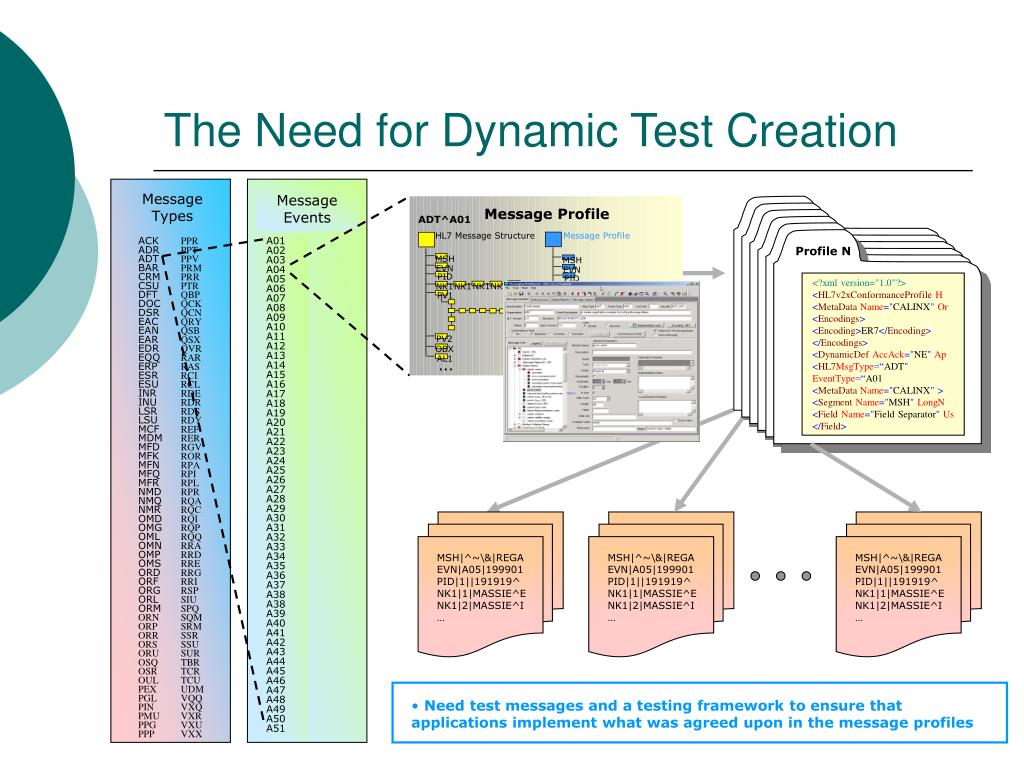Click the yellow OBX segment node

[444, 348]
